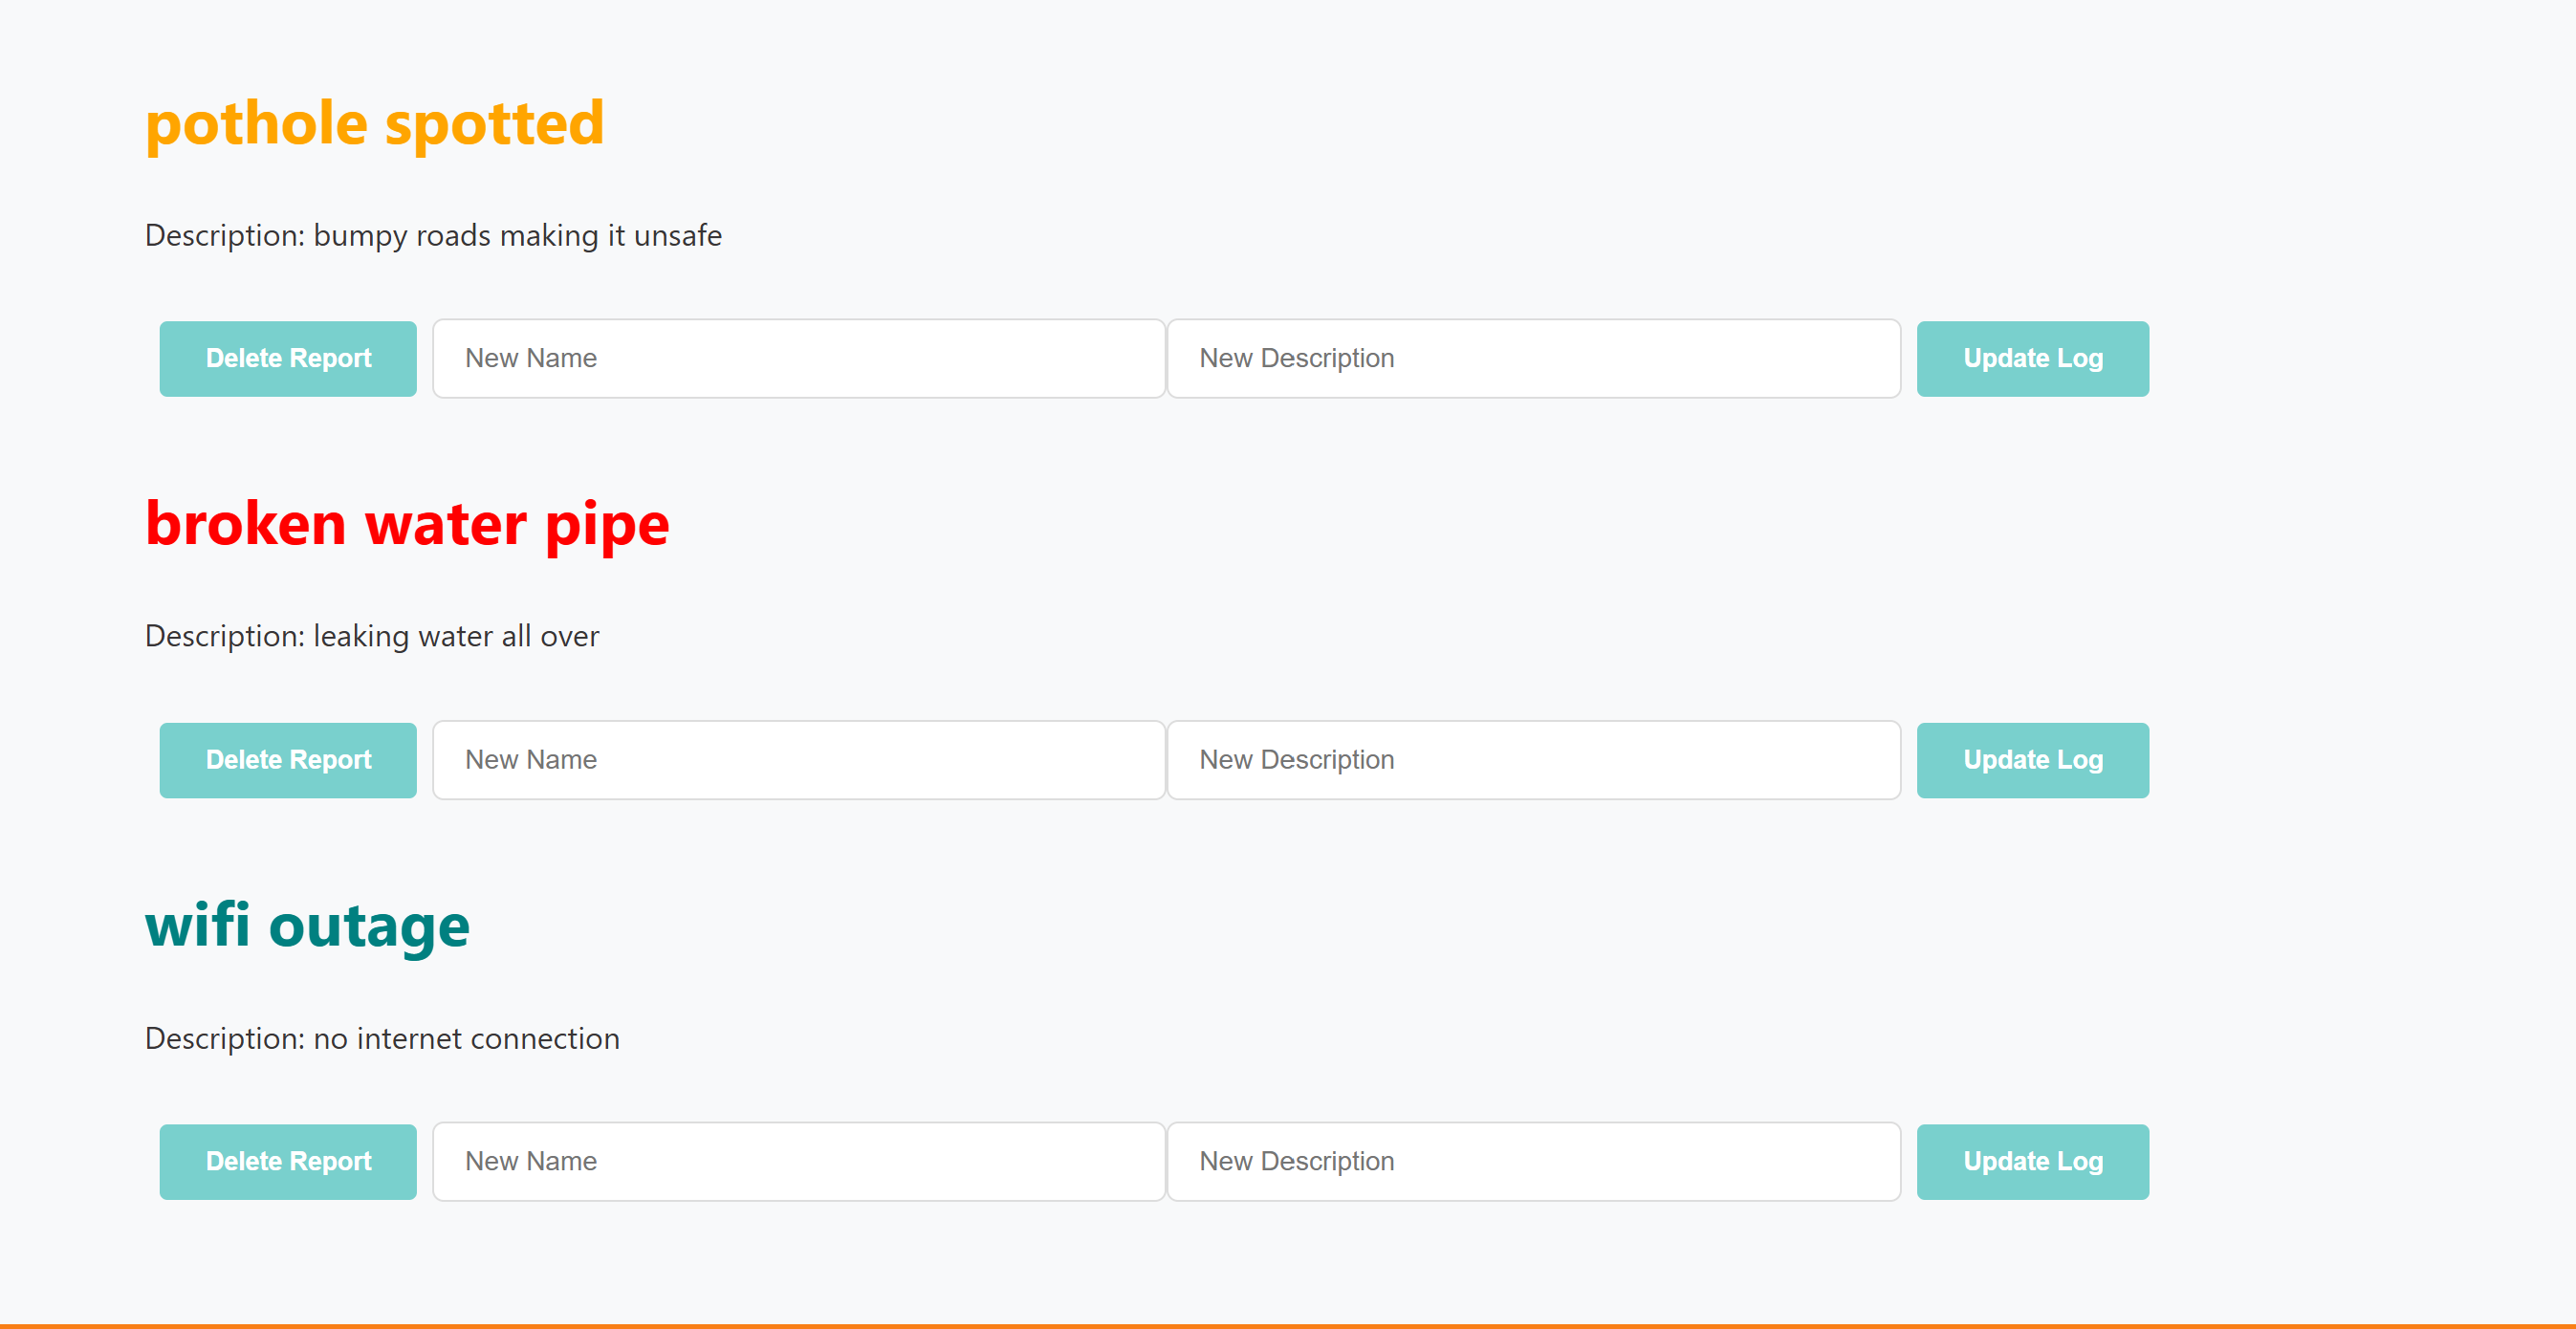Screen dimensions: 2576x1329
Task: Hit Update Log for wifi outage
Action: (2032, 1161)
